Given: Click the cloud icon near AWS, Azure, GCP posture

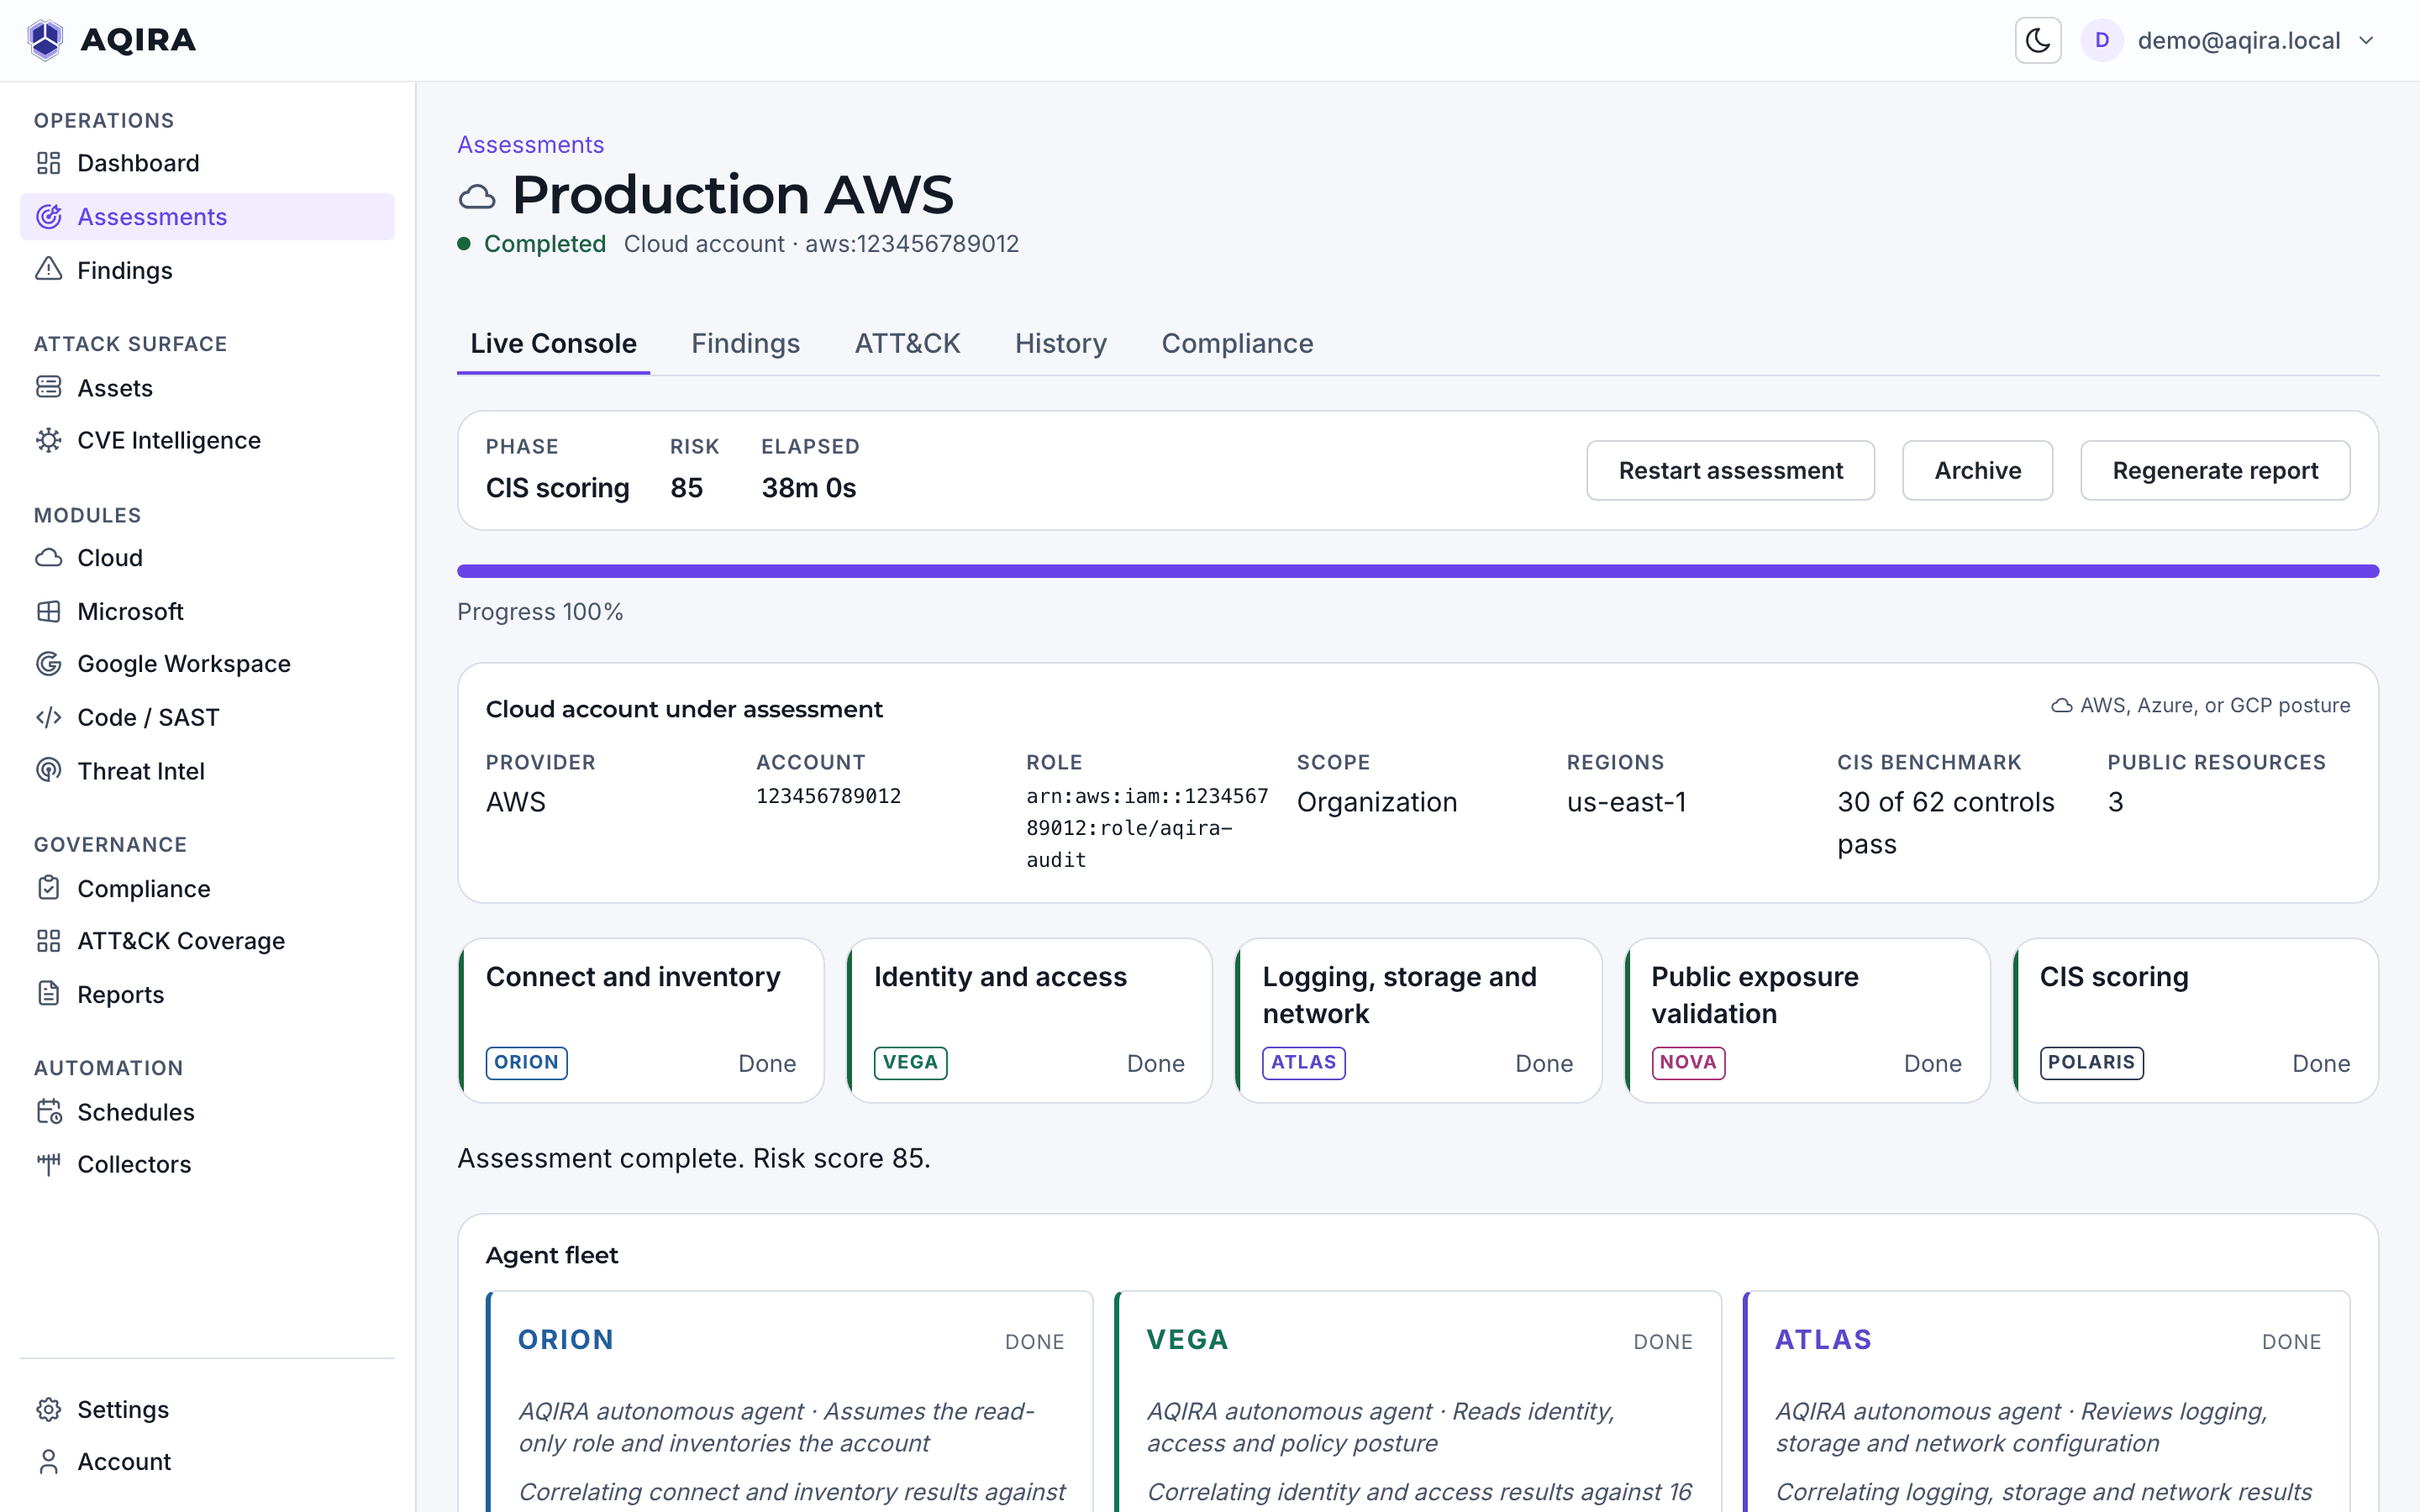Looking at the screenshot, I should [x=2062, y=705].
